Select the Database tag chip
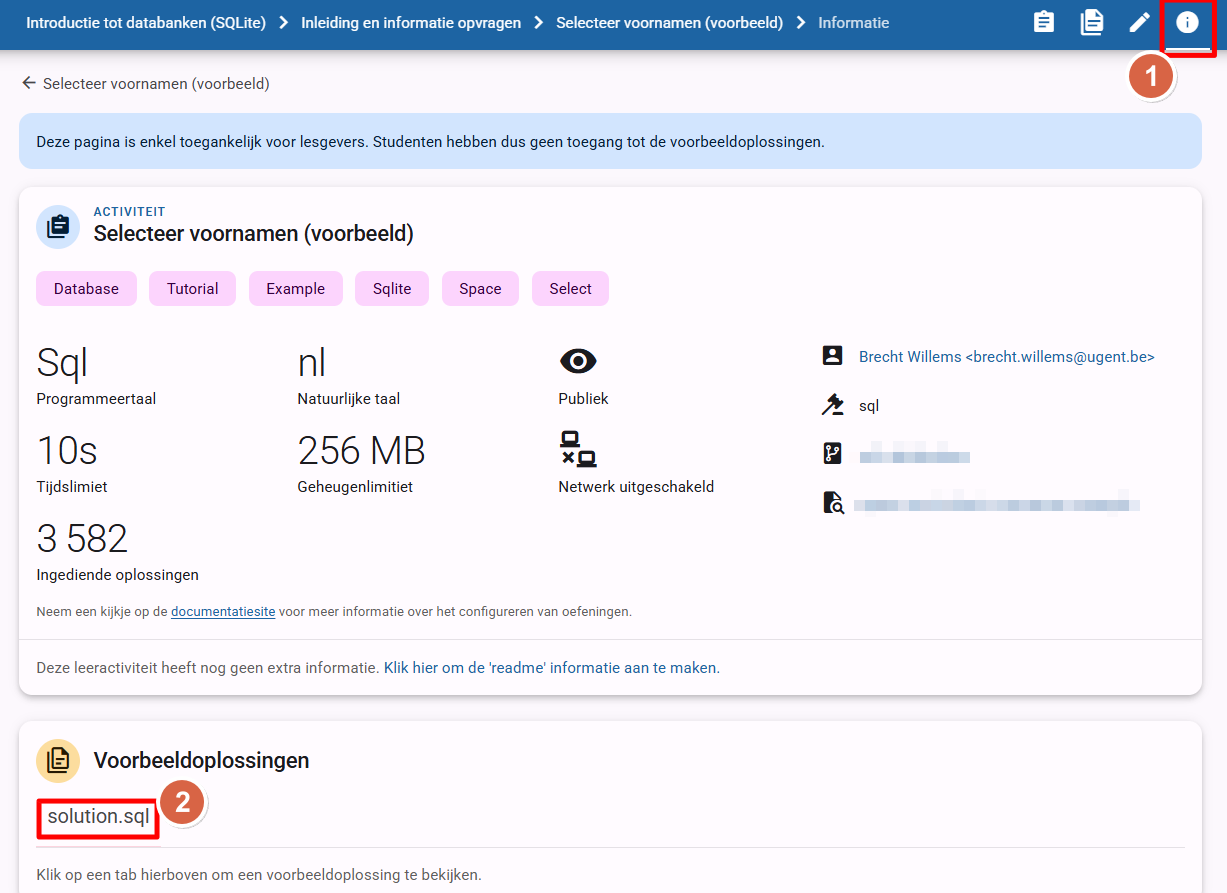Image resolution: width=1227 pixels, height=893 pixels. point(86,289)
